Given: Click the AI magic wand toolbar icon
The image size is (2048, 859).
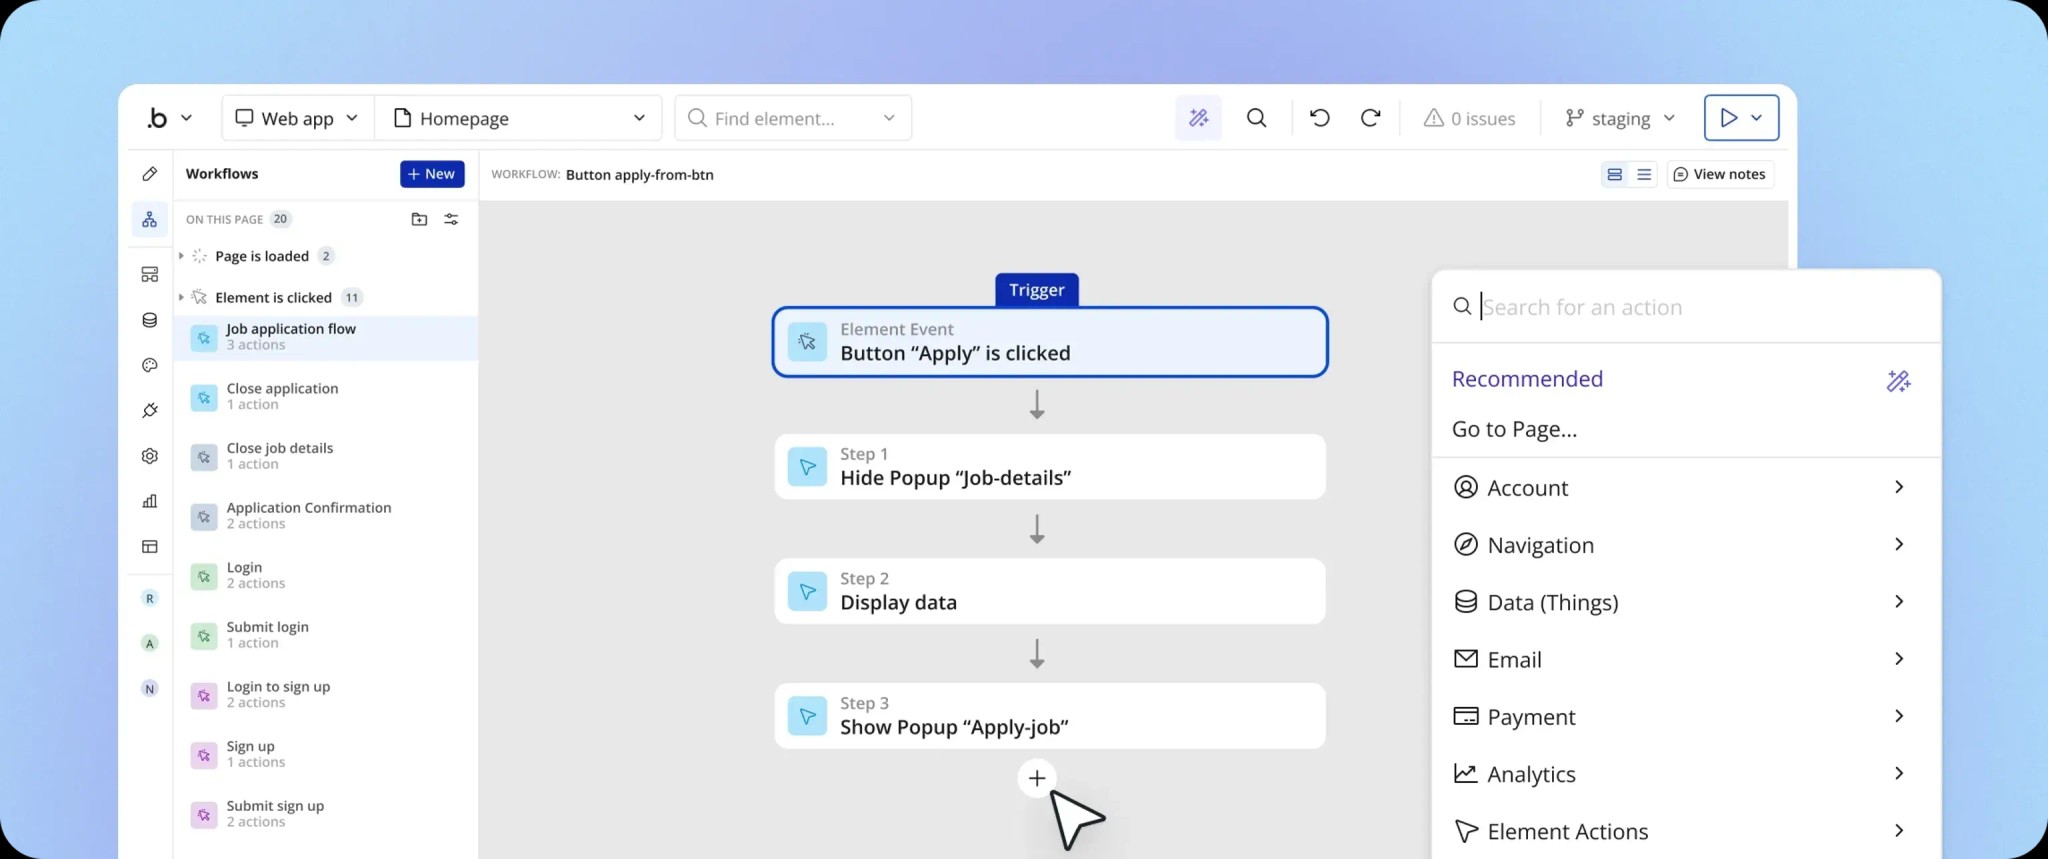Looking at the screenshot, I should coord(1198,118).
